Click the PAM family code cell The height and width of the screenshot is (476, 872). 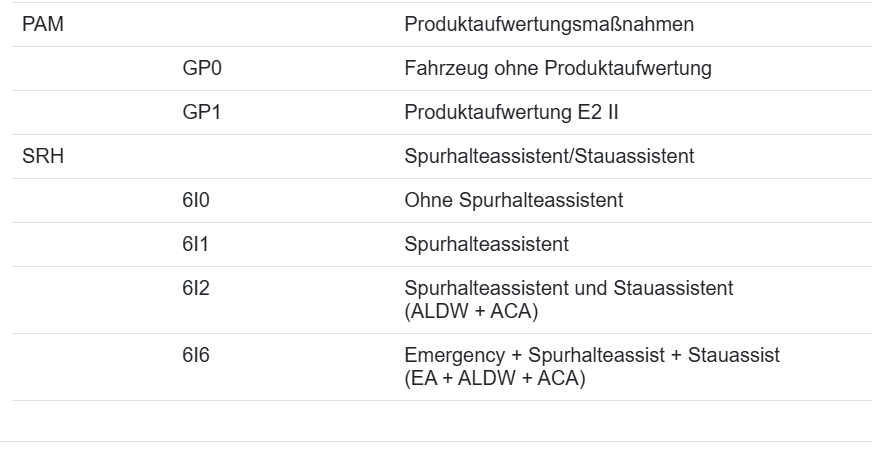[x=37, y=25]
